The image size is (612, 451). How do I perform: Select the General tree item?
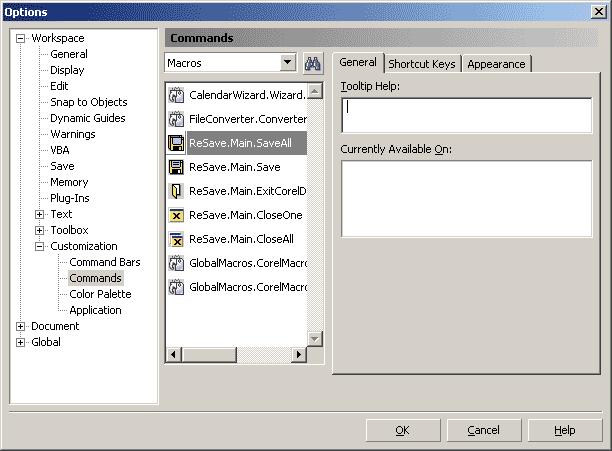click(x=69, y=54)
